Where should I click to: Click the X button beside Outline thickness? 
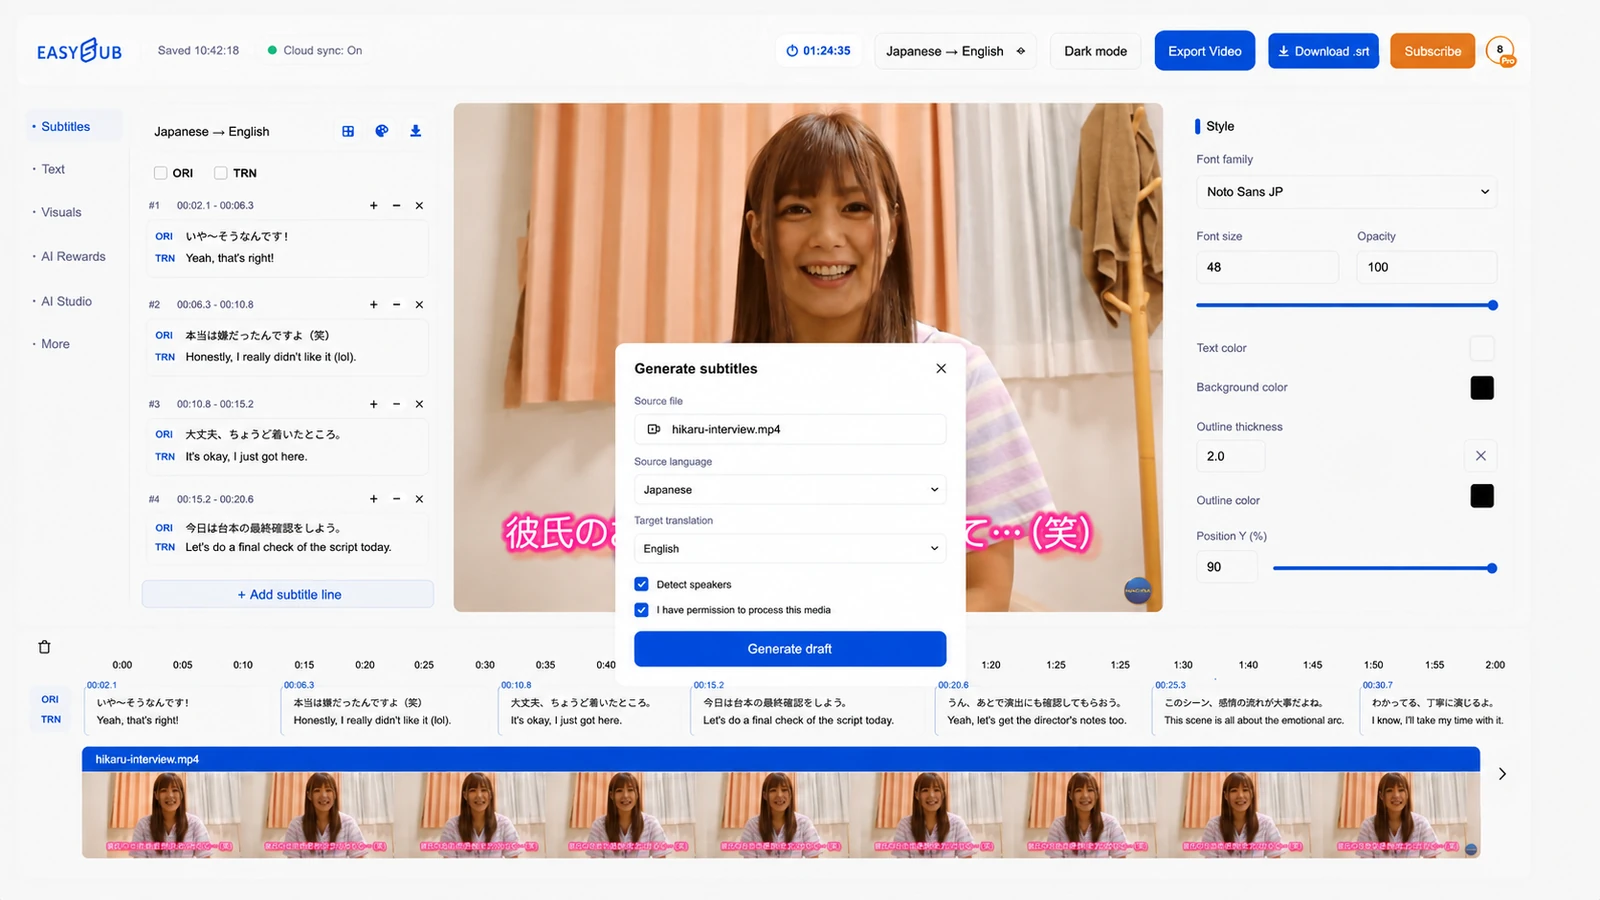(x=1481, y=456)
